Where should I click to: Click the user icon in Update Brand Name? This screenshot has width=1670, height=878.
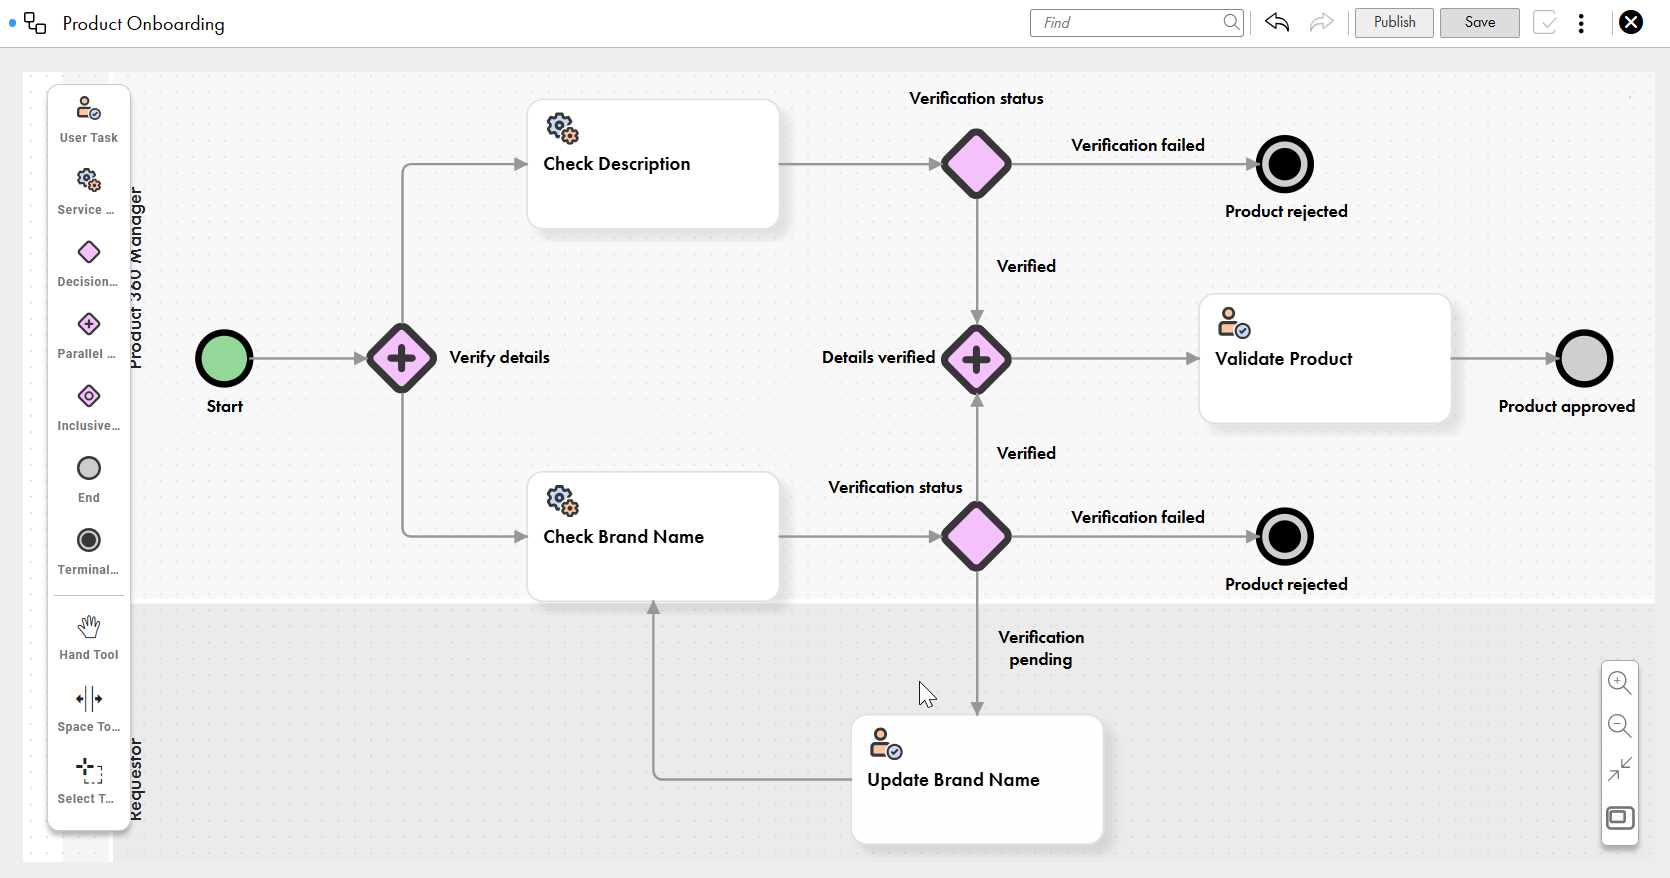[886, 744]
